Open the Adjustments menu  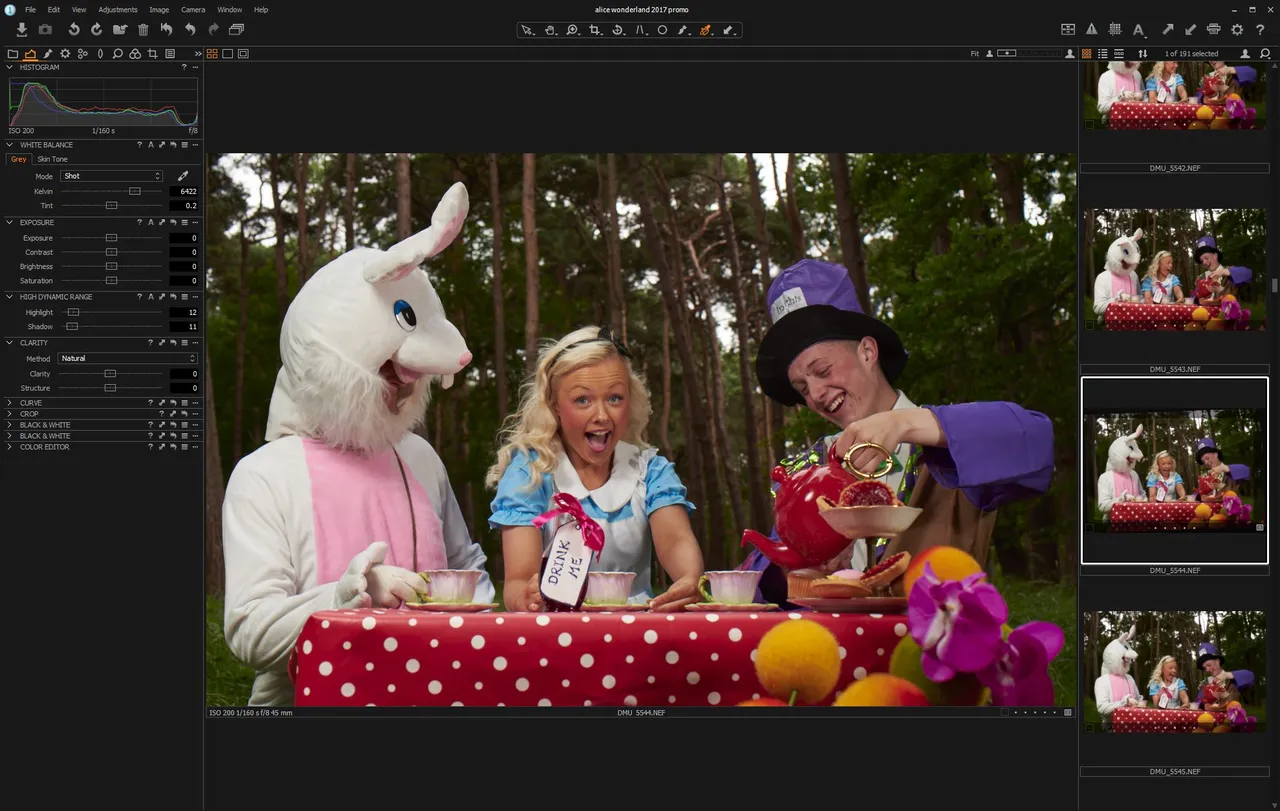click(x=118, y=9)
